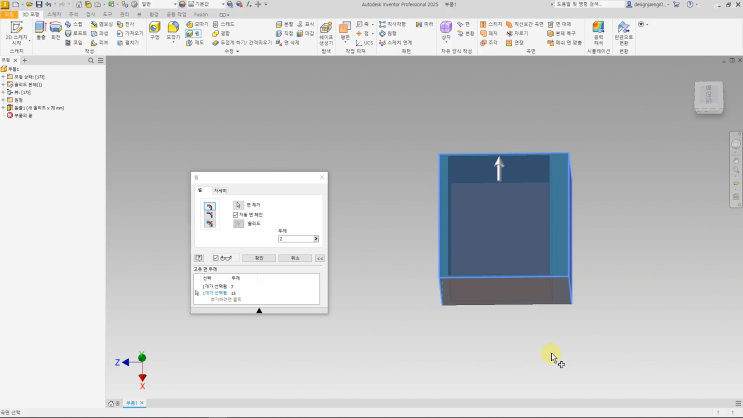Select the Thread (스레드) tool
This screenshot has width=743, height=418.
click(224, 24)
